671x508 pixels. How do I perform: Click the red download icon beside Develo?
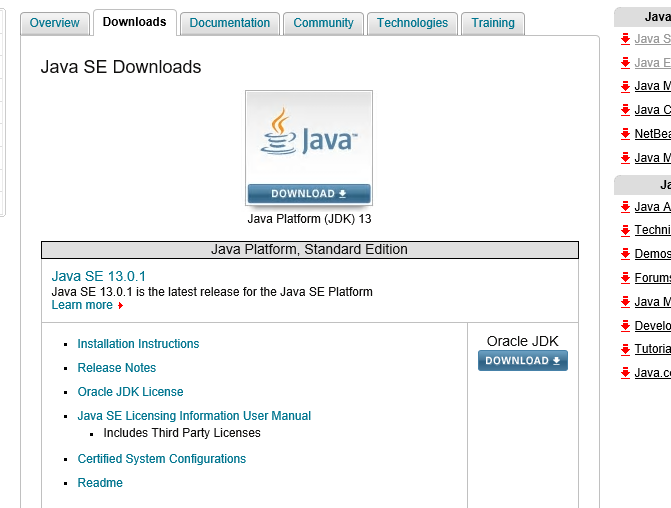pos(625,326)
